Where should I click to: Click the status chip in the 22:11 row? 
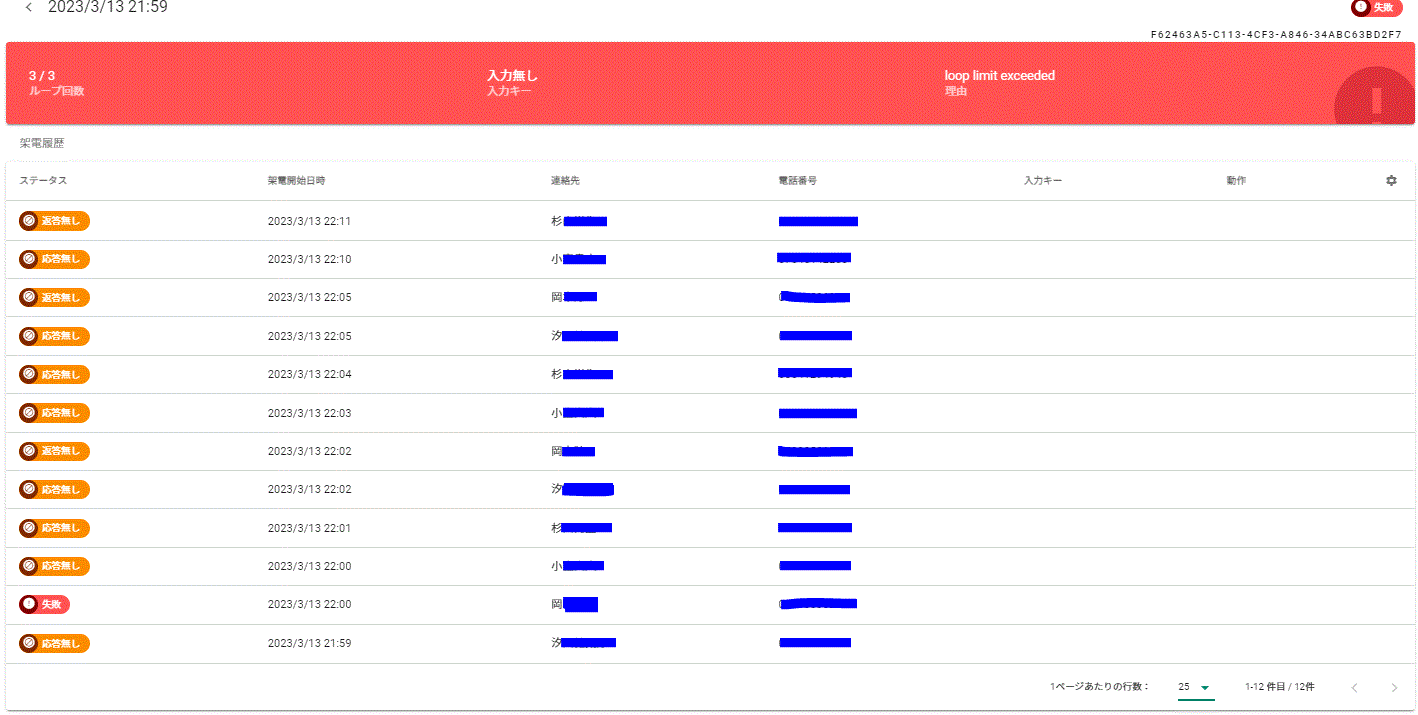(x=55, y=221)
